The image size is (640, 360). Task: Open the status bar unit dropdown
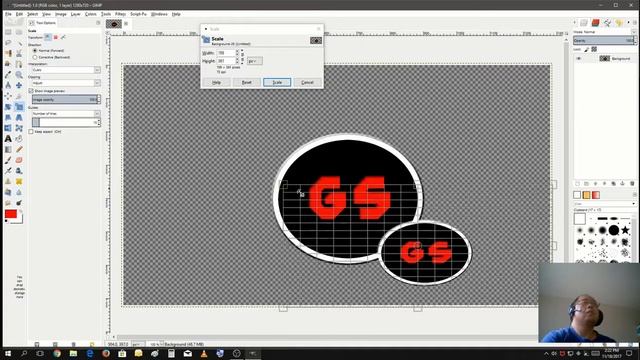click(138, 344)
